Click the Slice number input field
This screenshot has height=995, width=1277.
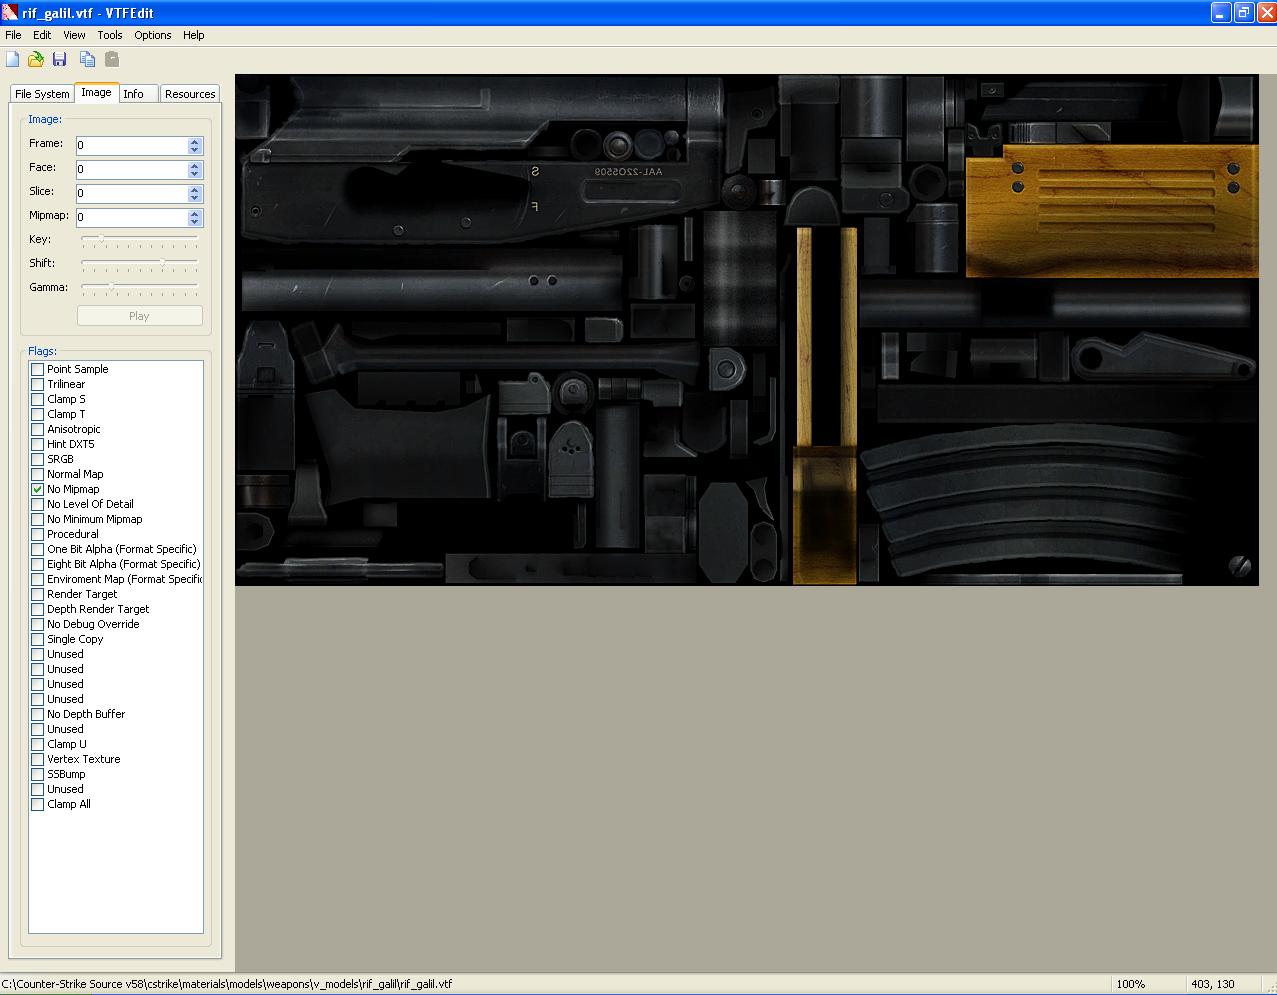132,193
